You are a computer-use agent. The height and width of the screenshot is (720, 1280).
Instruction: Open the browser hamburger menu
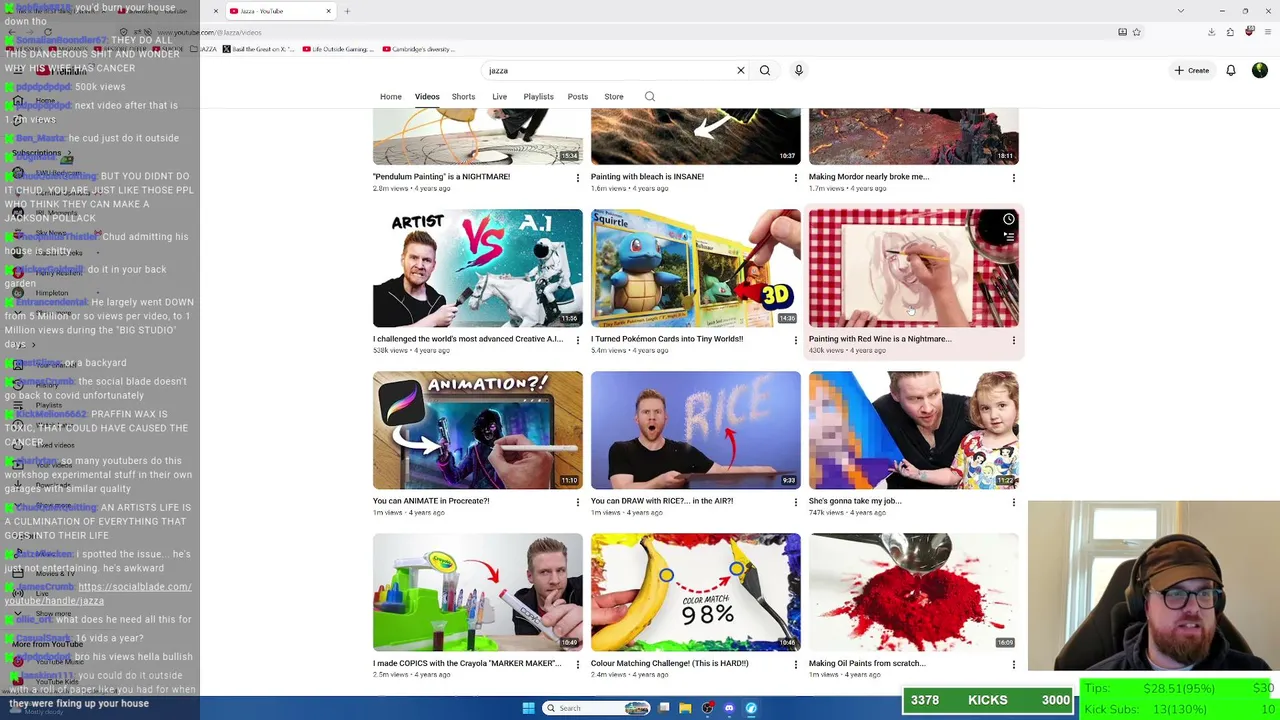pos(1267,32)
